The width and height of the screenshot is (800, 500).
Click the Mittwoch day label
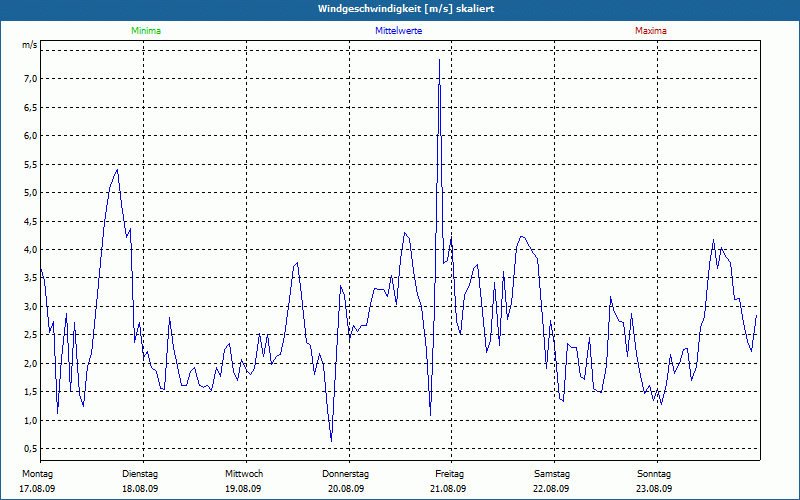244,474
